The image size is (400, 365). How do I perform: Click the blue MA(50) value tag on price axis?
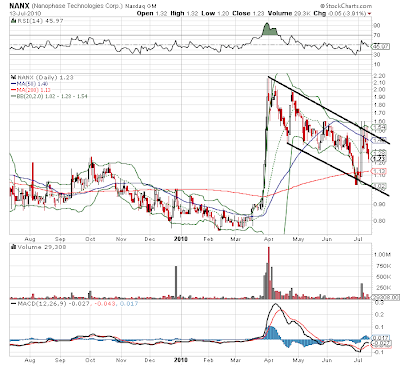[380, 139]
